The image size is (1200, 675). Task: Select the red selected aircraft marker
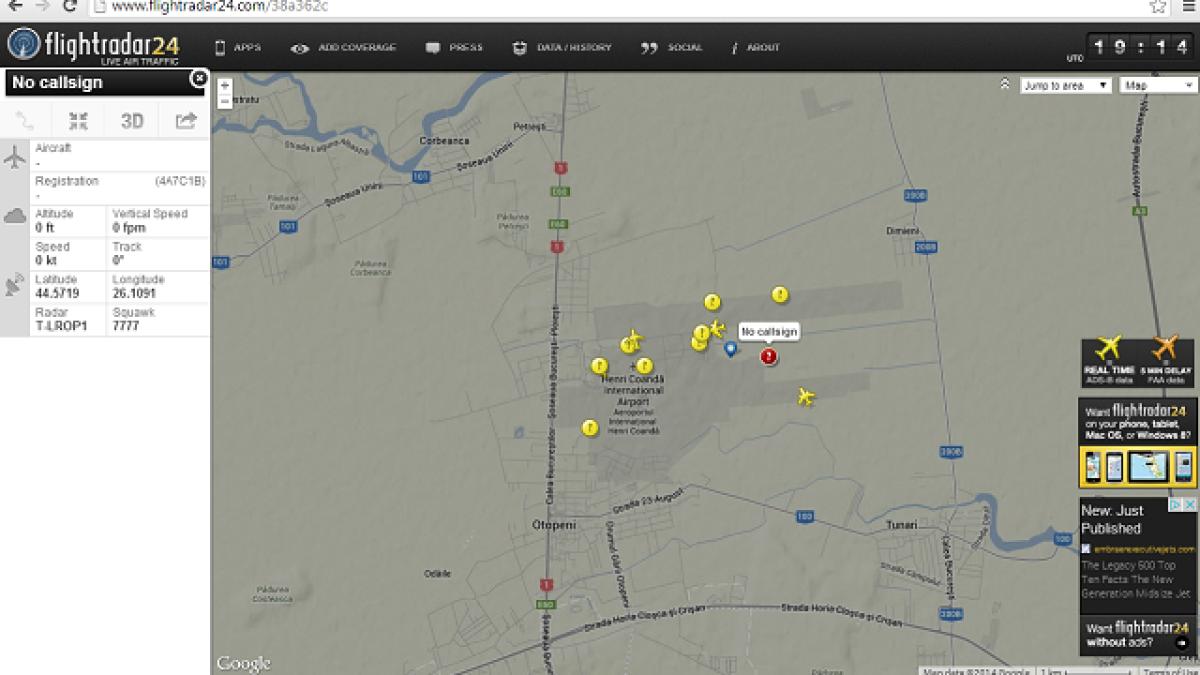(x=768, y=356)
